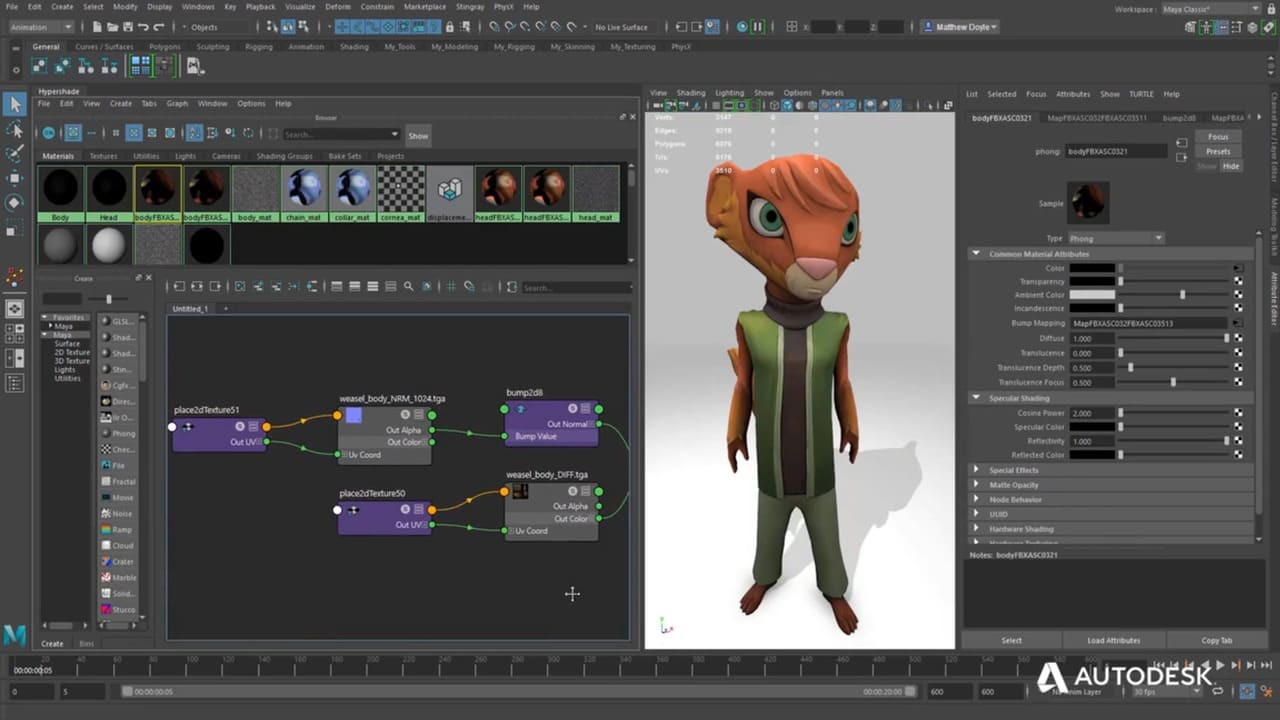Select the arrow Select tool in toolbox
Screen dimensions: 1280x720
tap(15, 104)
